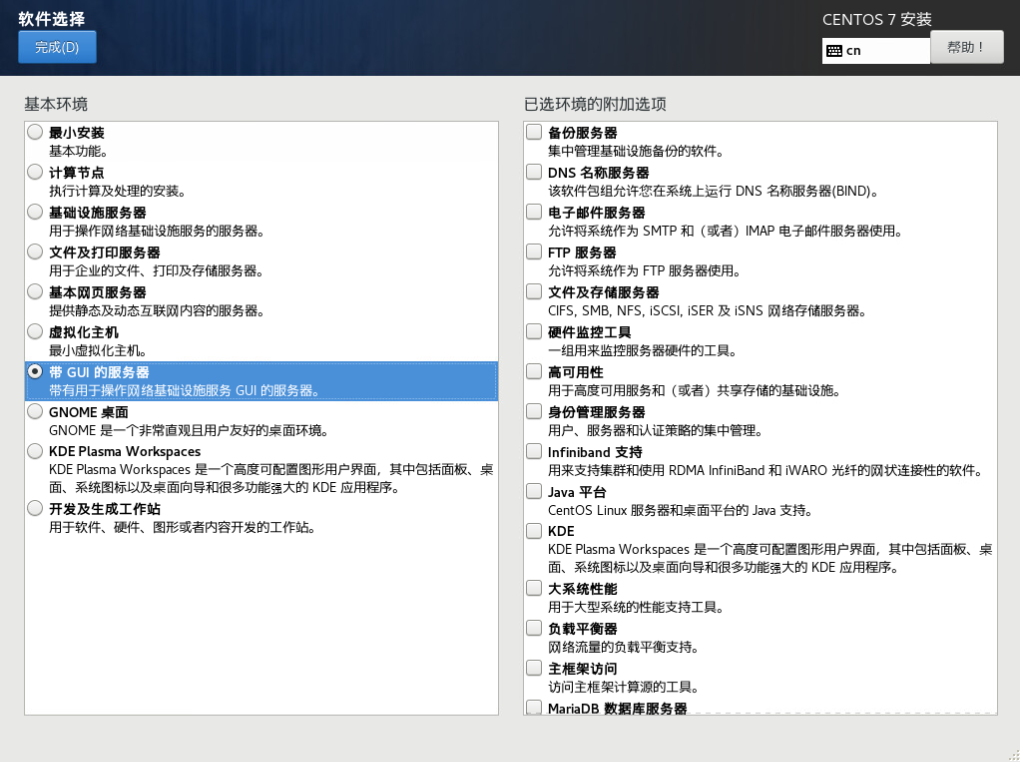Select the GNOME 桌面 radio option

tap(35, 412)
